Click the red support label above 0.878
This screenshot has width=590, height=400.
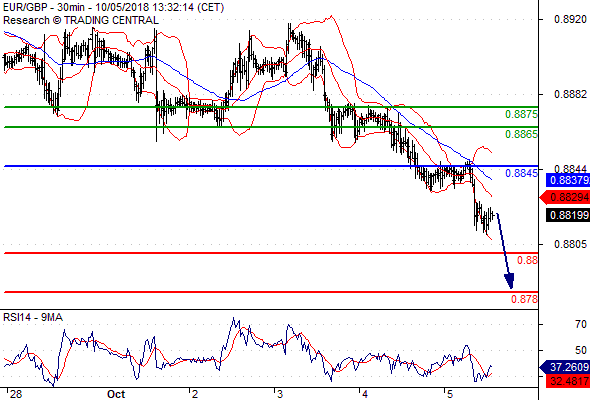[x=527, y=260]
